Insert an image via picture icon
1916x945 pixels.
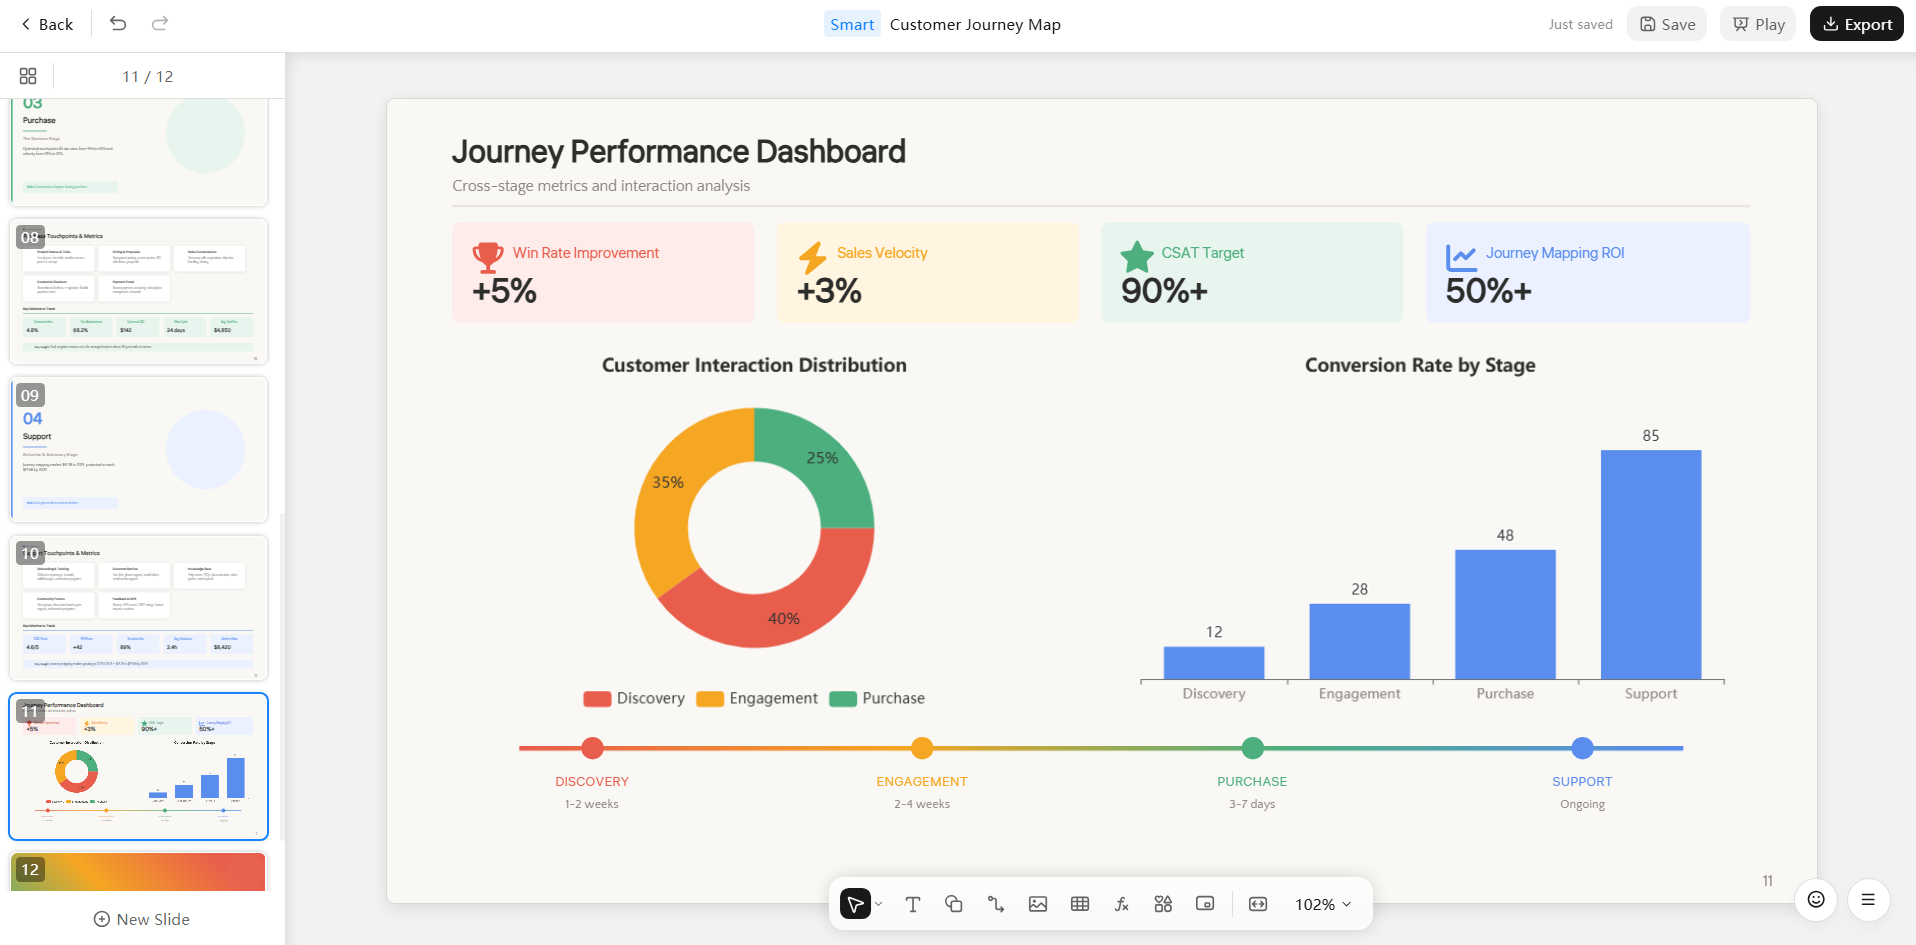[1038, 904]
